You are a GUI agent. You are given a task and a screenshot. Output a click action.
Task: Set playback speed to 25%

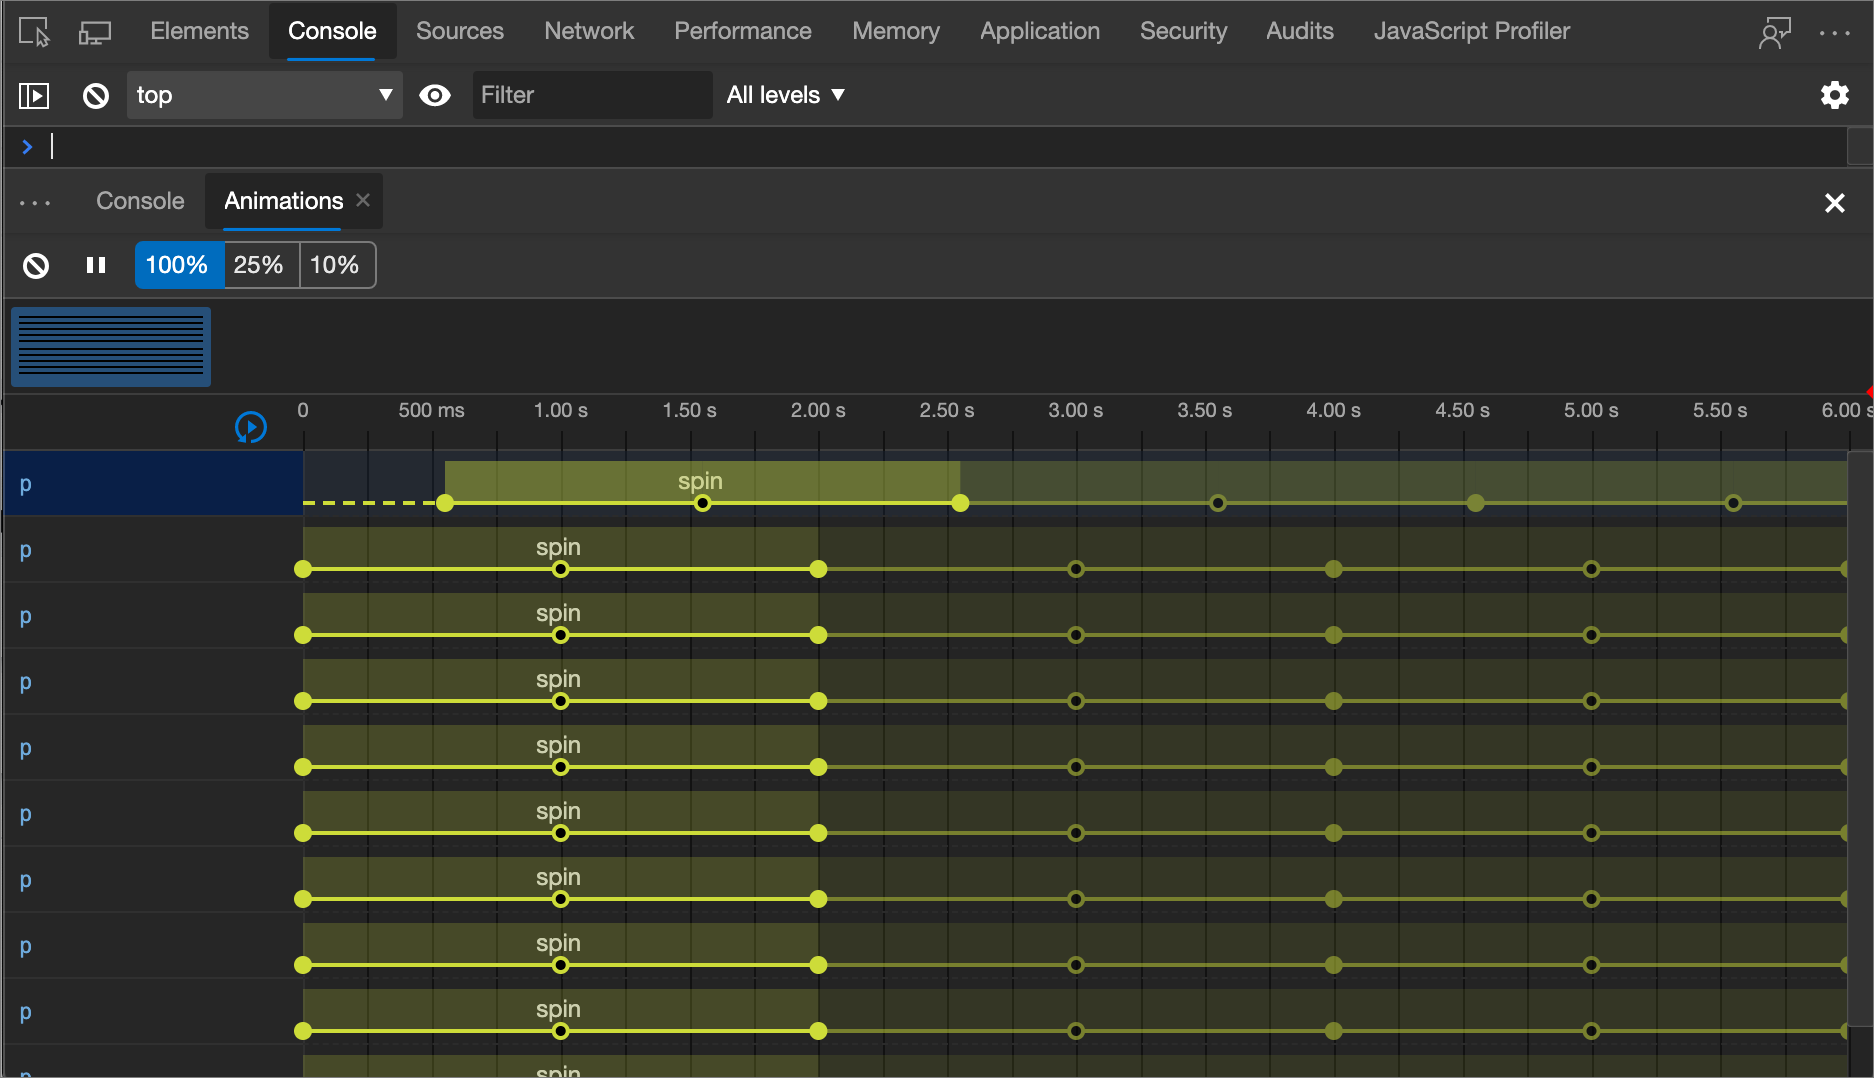258,265
